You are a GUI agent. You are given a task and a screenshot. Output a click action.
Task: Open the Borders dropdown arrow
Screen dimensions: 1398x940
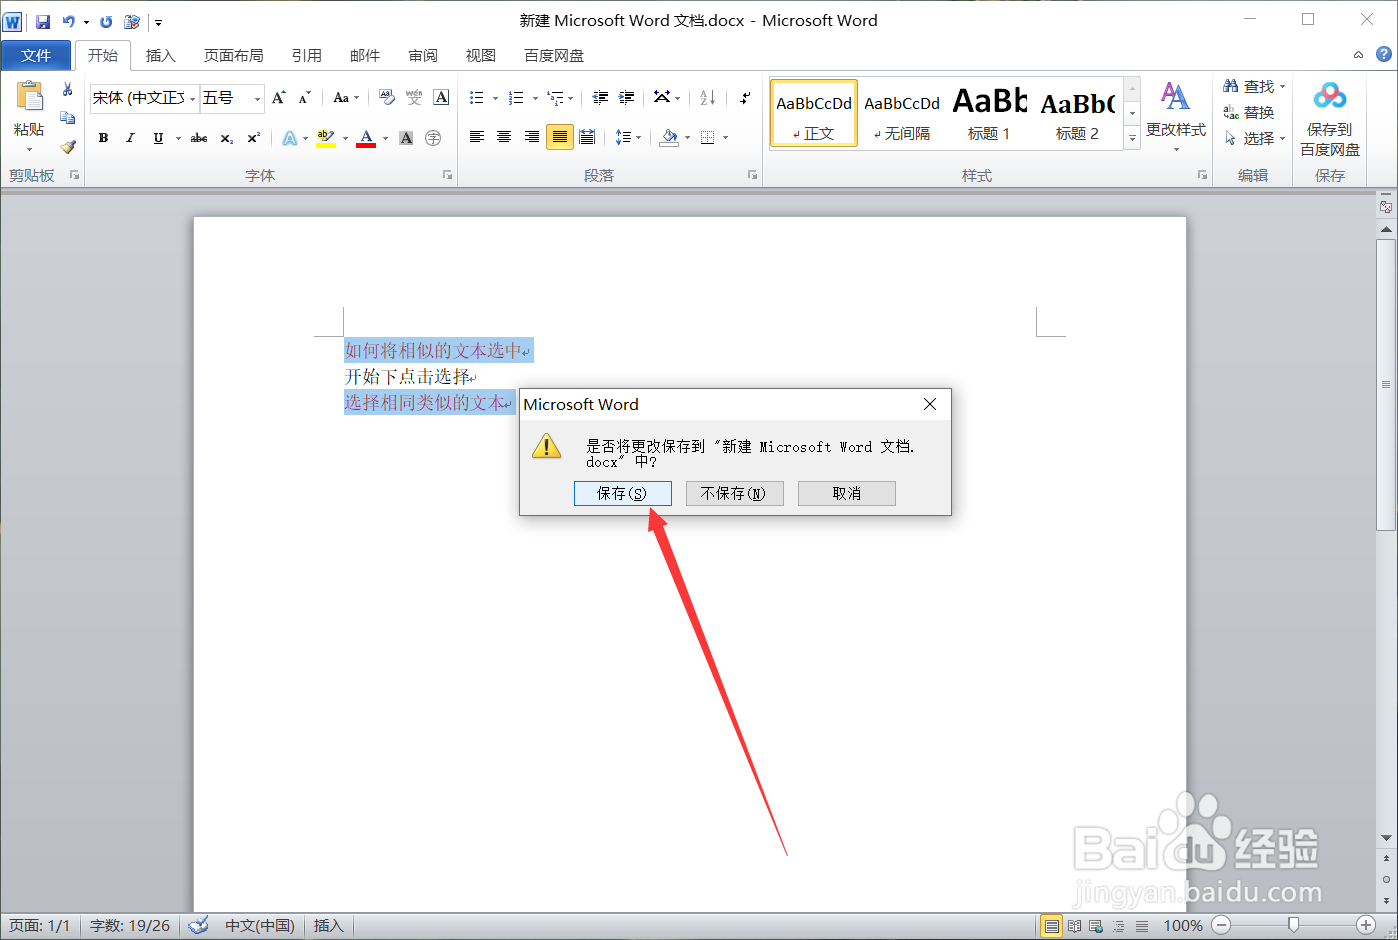click(x=725, y=138)
